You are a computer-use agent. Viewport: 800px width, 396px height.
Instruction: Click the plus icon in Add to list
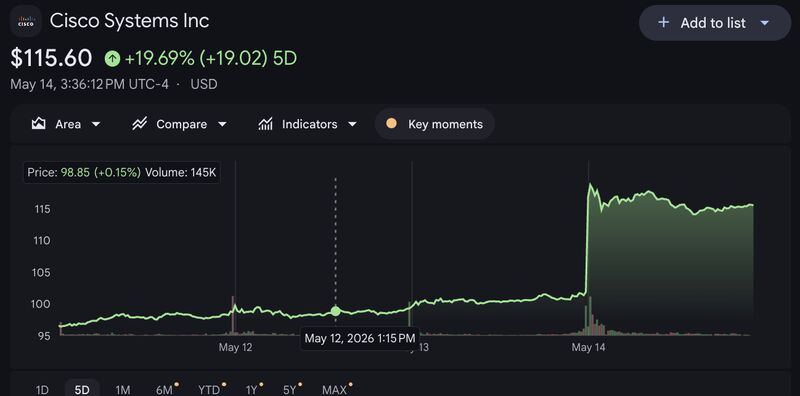pyautogui.click(x=663, y=22)
